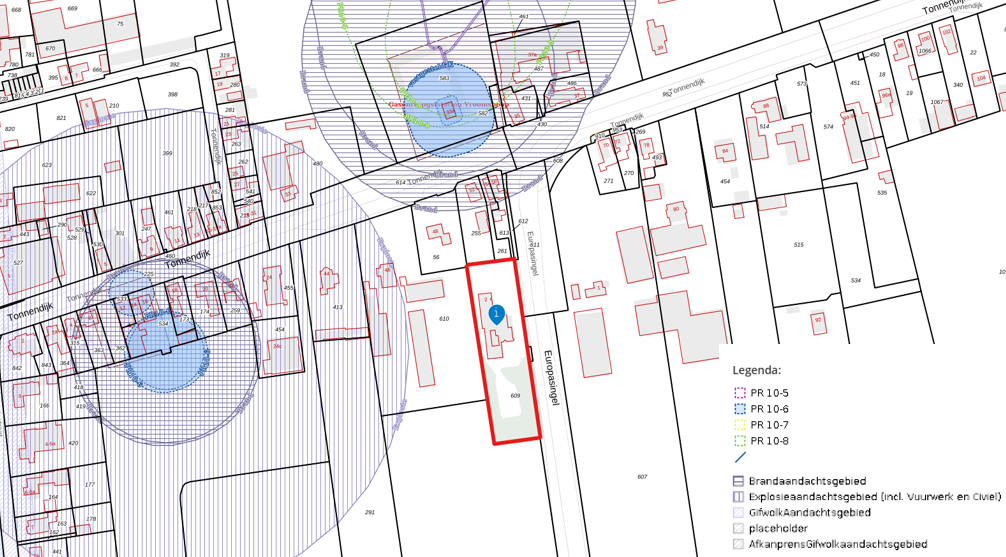
Task: Click the Legenda: heading
Action: click(756, 370)
